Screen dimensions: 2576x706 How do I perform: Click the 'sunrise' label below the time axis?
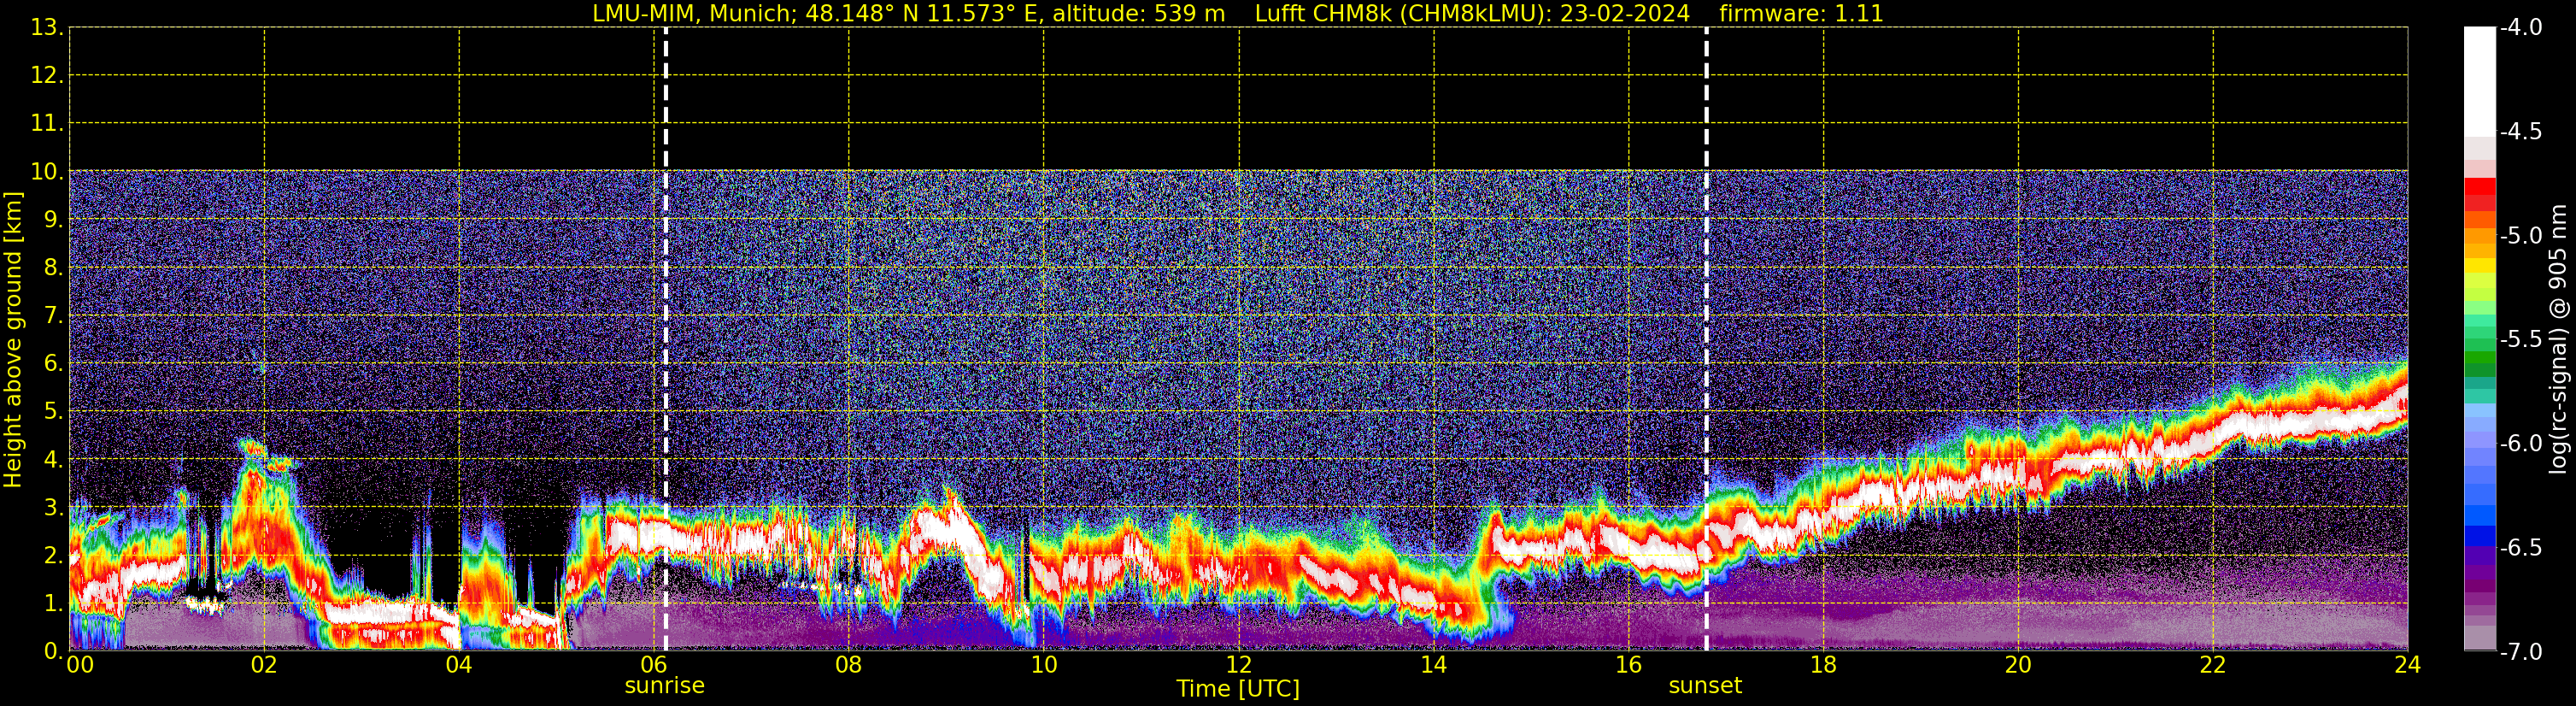pos(665,686)
